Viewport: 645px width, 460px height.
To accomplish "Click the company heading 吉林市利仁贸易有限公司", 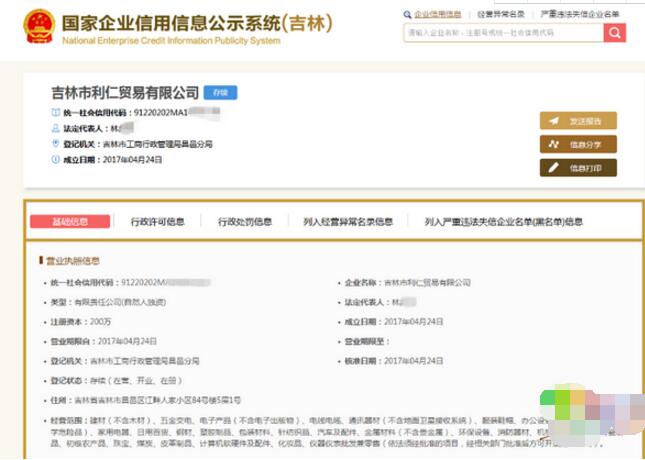I will point(125,93).
